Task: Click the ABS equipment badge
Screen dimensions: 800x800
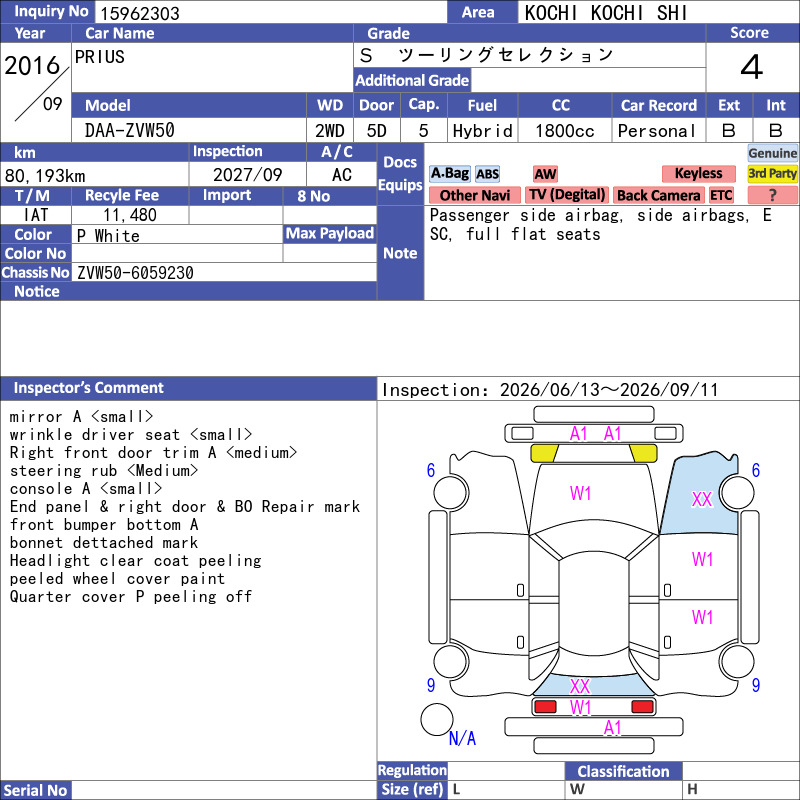Action: (x=487, y=174)
